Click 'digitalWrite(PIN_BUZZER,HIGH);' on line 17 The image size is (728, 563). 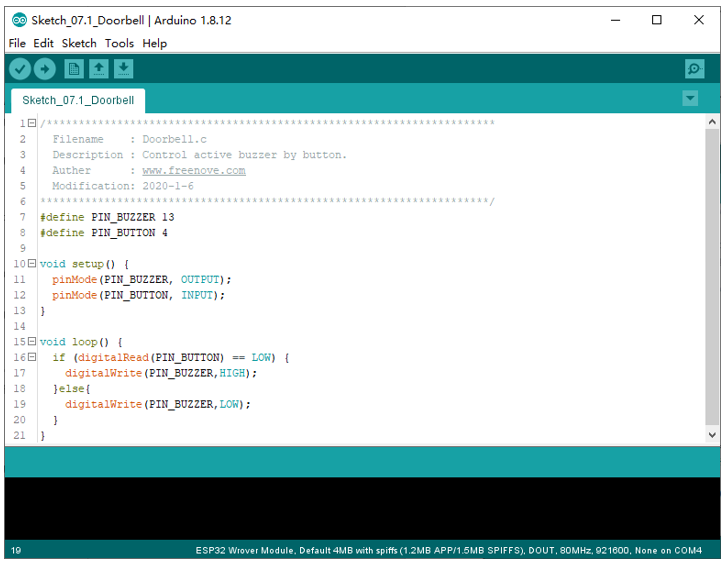coord(161,373)
